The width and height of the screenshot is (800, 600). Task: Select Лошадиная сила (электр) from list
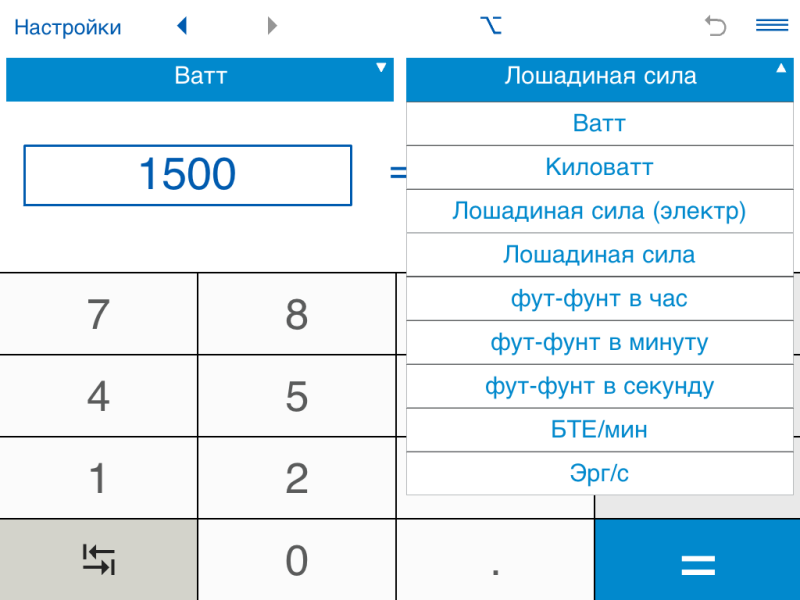tap(599, 211)
